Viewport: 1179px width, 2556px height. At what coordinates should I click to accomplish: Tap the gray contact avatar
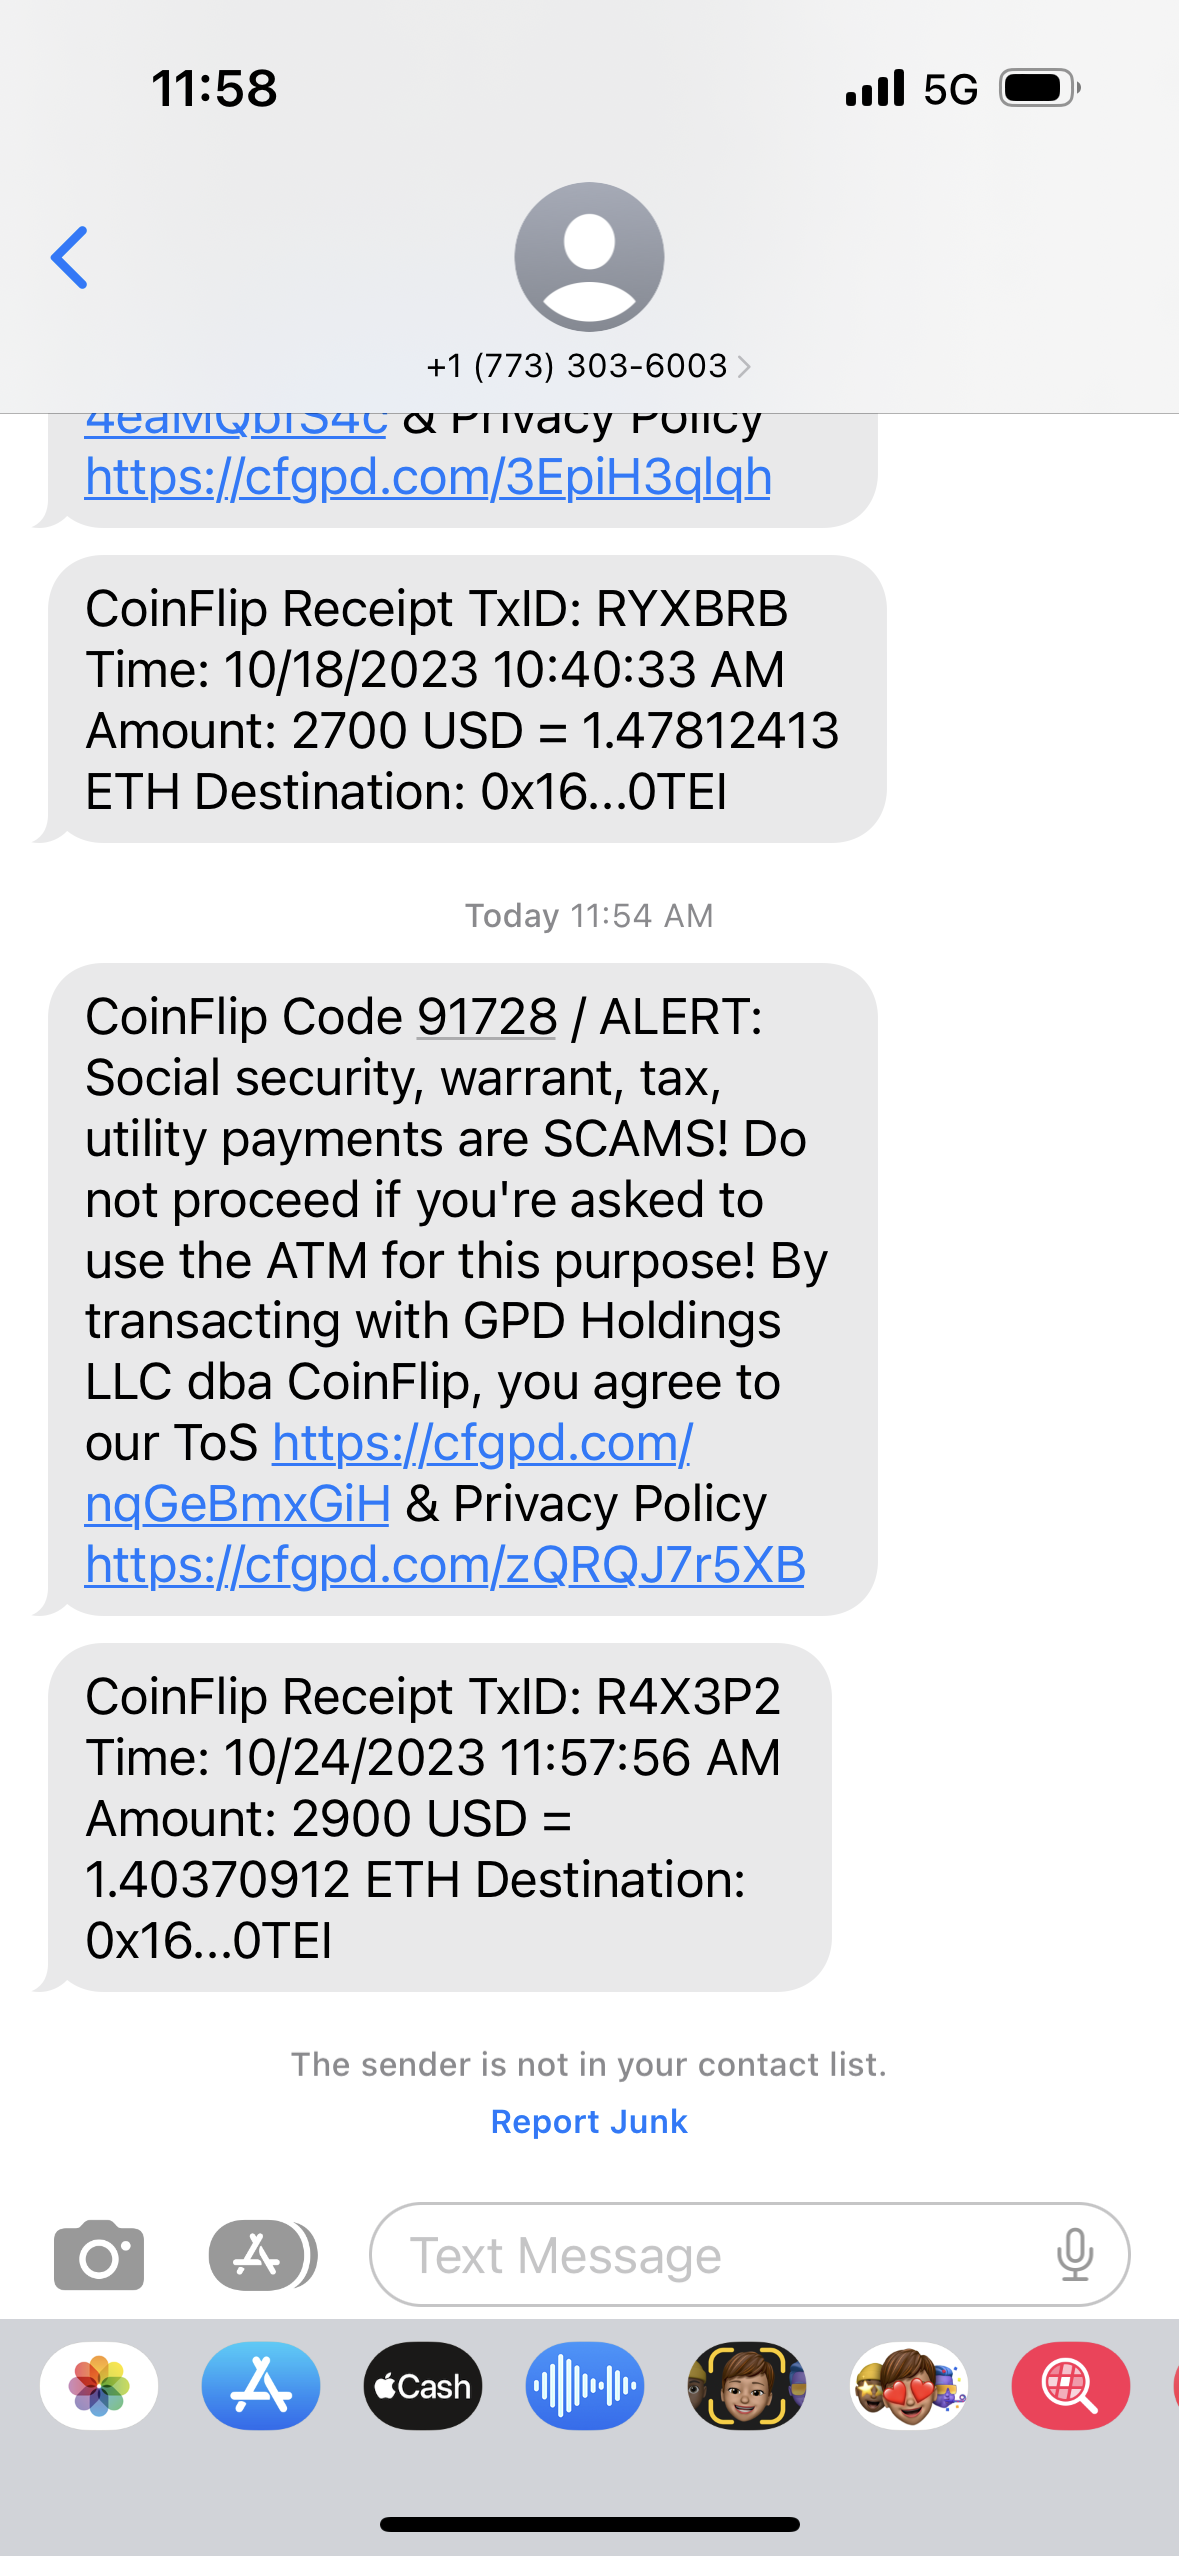[589, 257]
